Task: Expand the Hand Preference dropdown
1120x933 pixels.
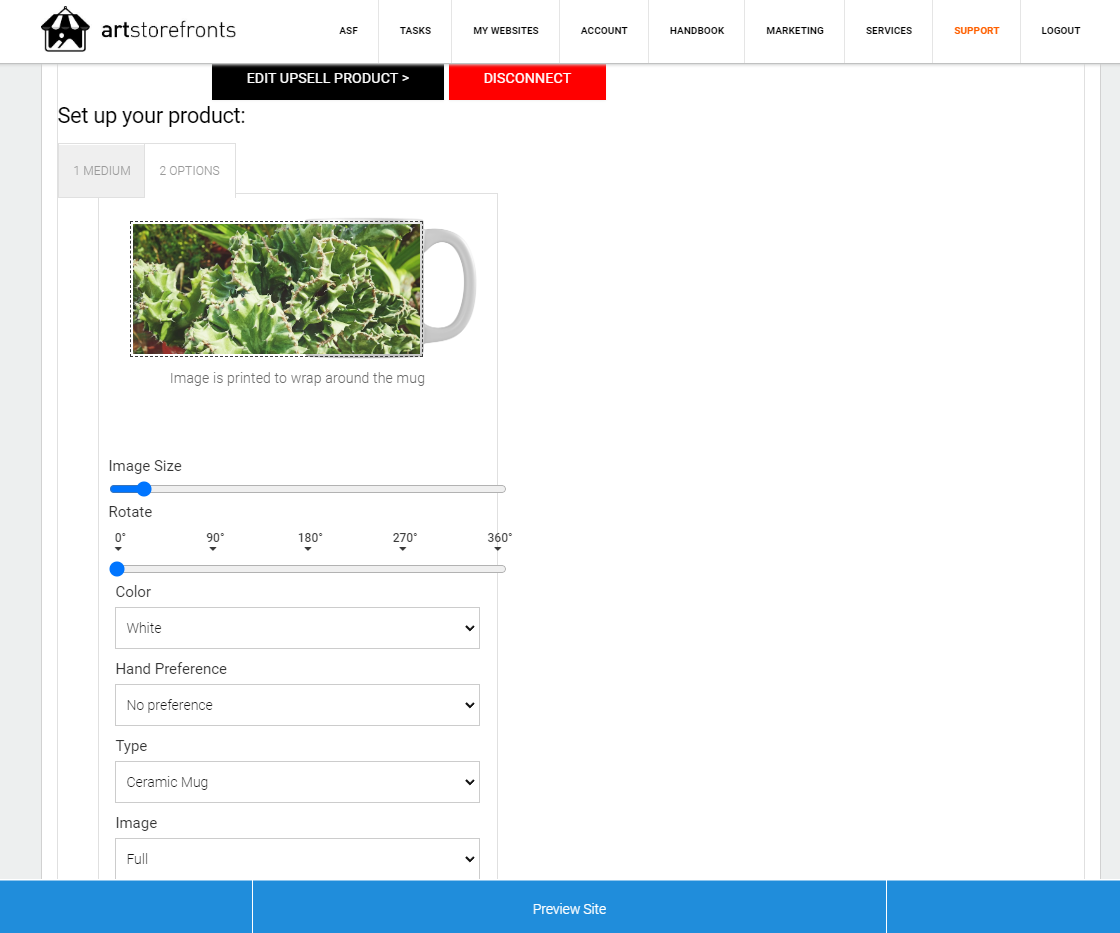Action: click(x=297, y=705)
